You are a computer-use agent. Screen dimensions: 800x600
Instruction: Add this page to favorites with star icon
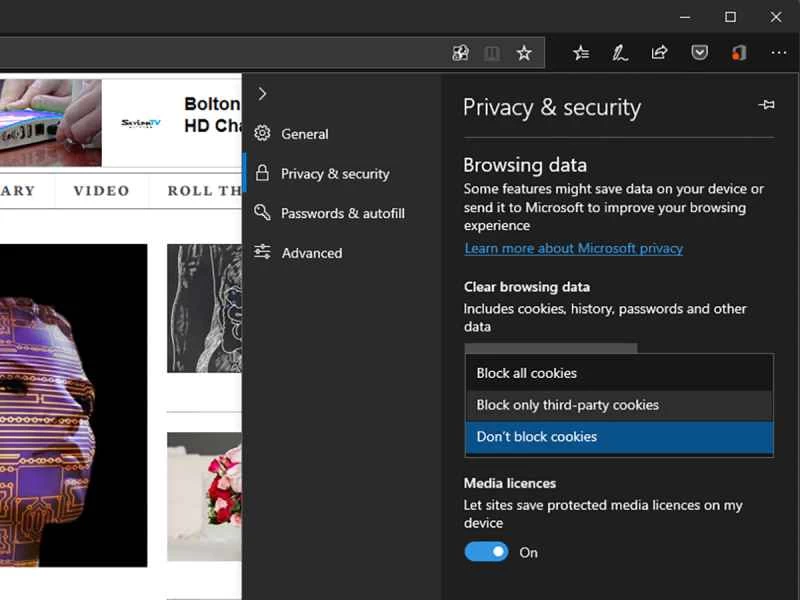pyautogui.click(x=524, y=52)
